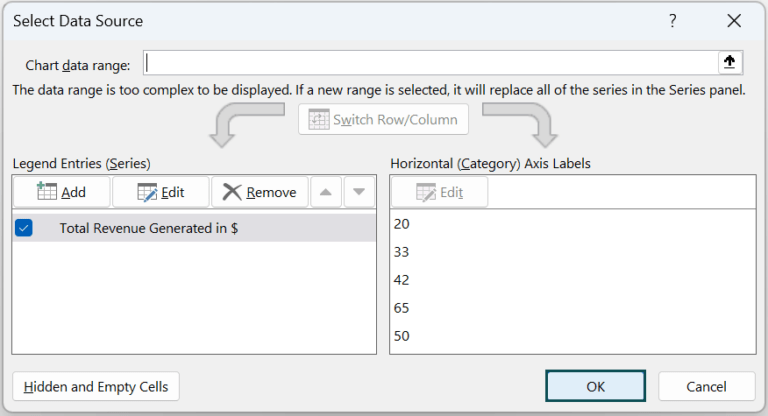
Task: Select the Total Revenue Generated in $ series
Action: click(x=148, y=228)
